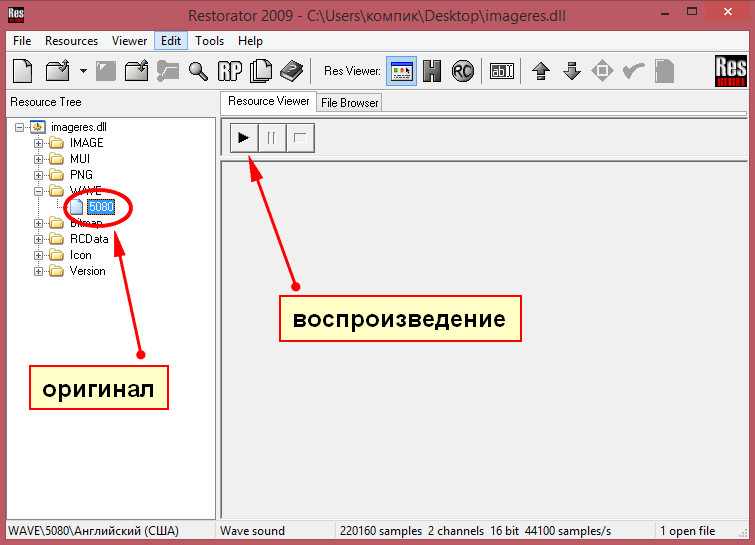Collapse the imageres.dll root node

19,128
